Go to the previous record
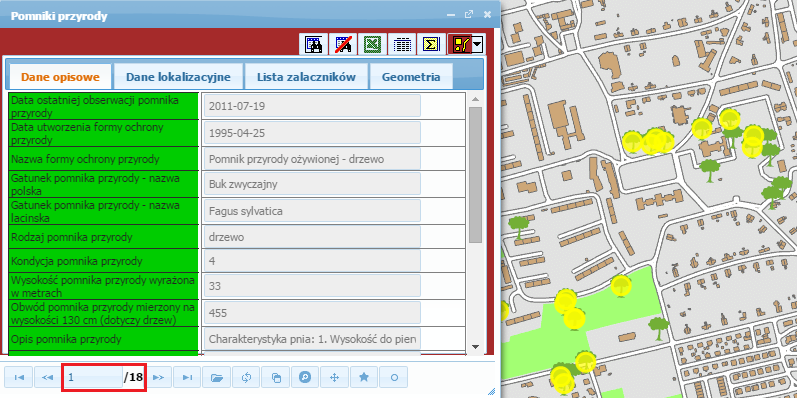797x398 pixels. point(48,377)
